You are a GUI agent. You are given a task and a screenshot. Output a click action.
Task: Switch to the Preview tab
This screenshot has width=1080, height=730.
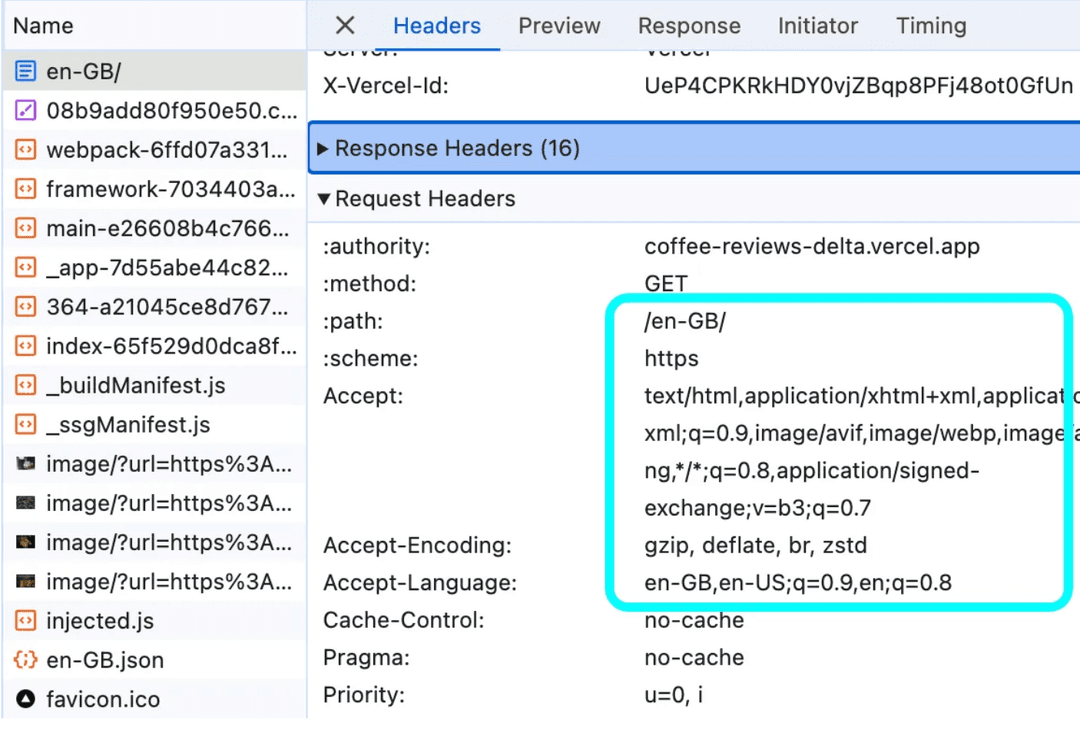click(559, 26)
